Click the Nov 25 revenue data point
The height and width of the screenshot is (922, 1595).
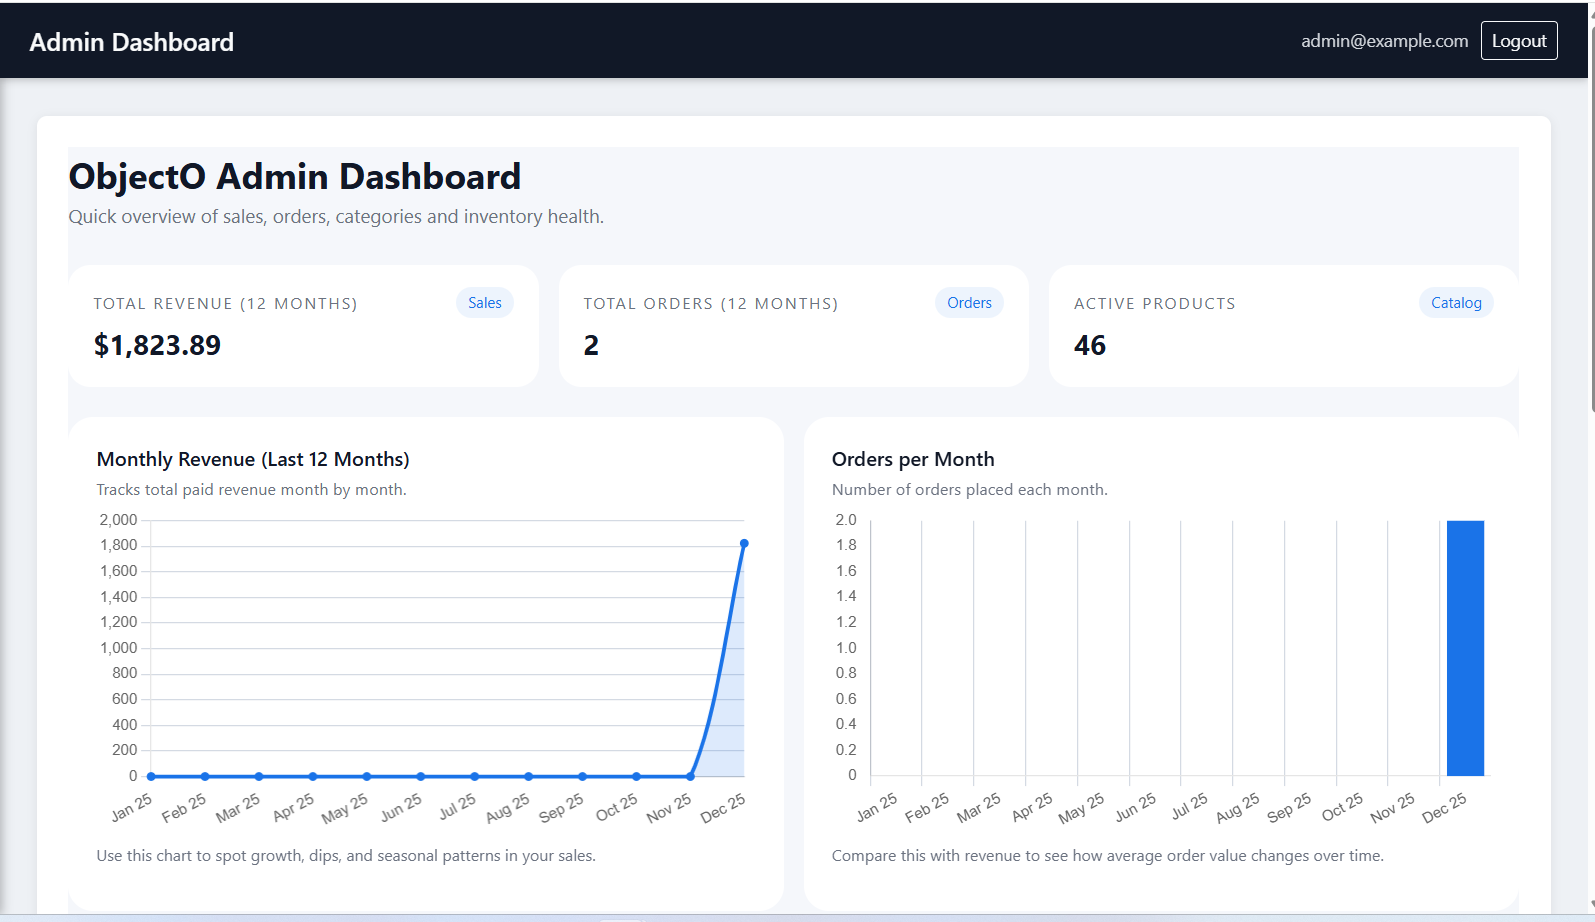690,776
